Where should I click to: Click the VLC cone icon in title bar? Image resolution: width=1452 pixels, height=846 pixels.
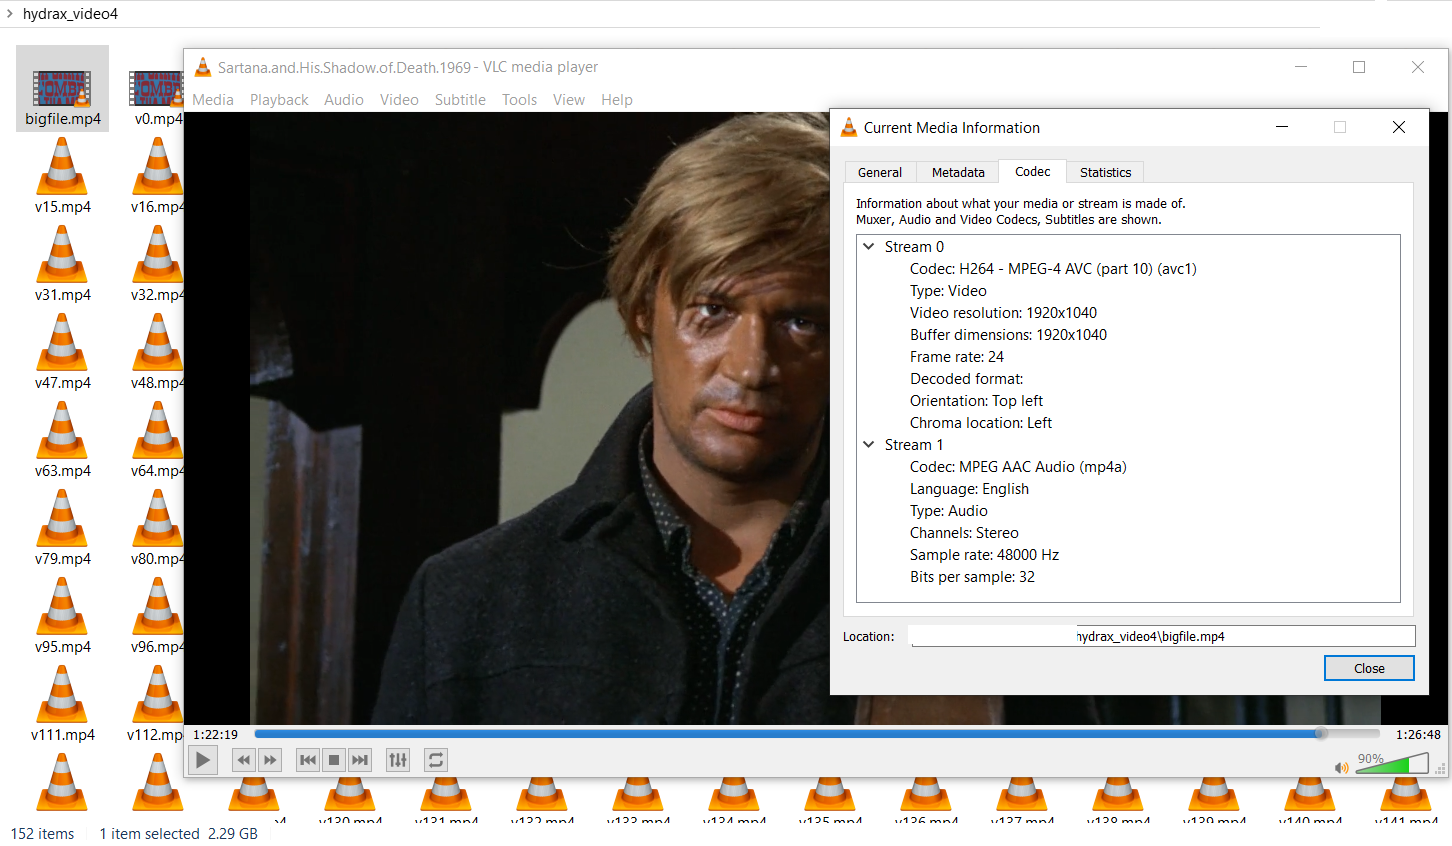pos(202,67)
